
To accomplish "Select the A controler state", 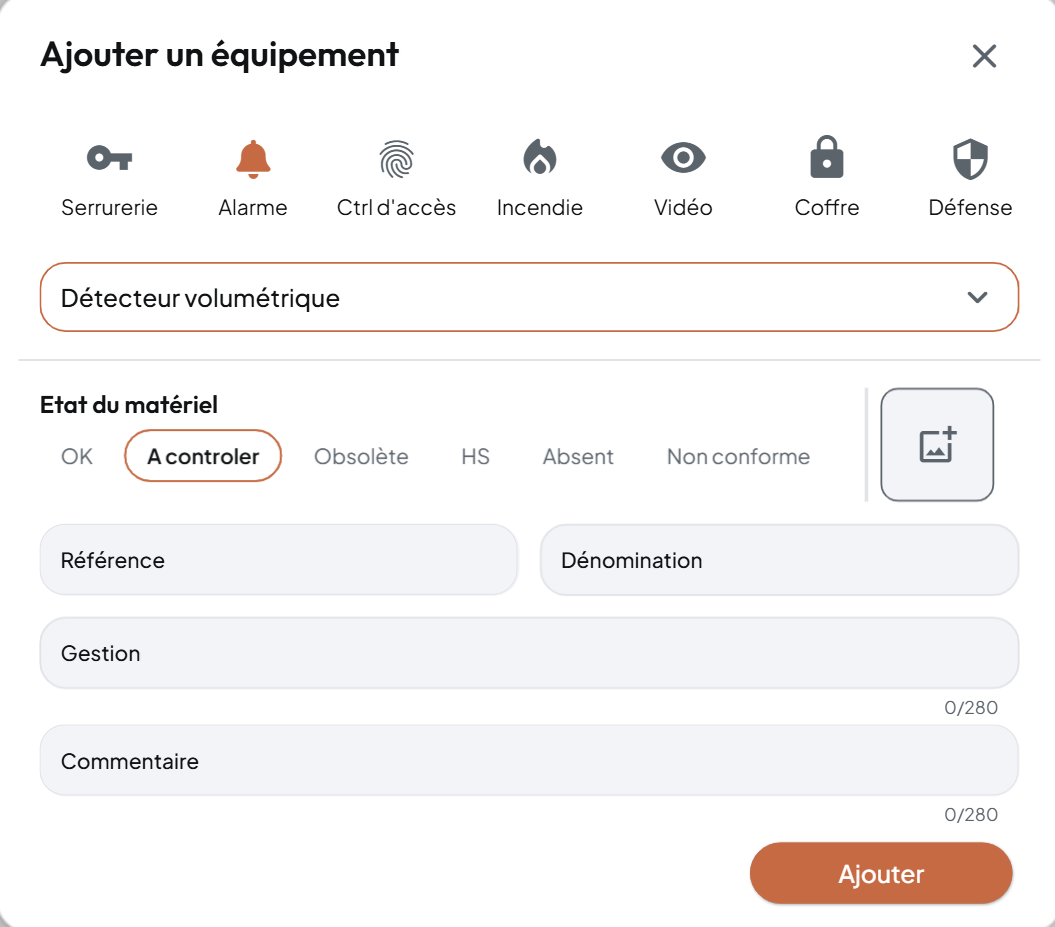I will [x=203, y=457].
